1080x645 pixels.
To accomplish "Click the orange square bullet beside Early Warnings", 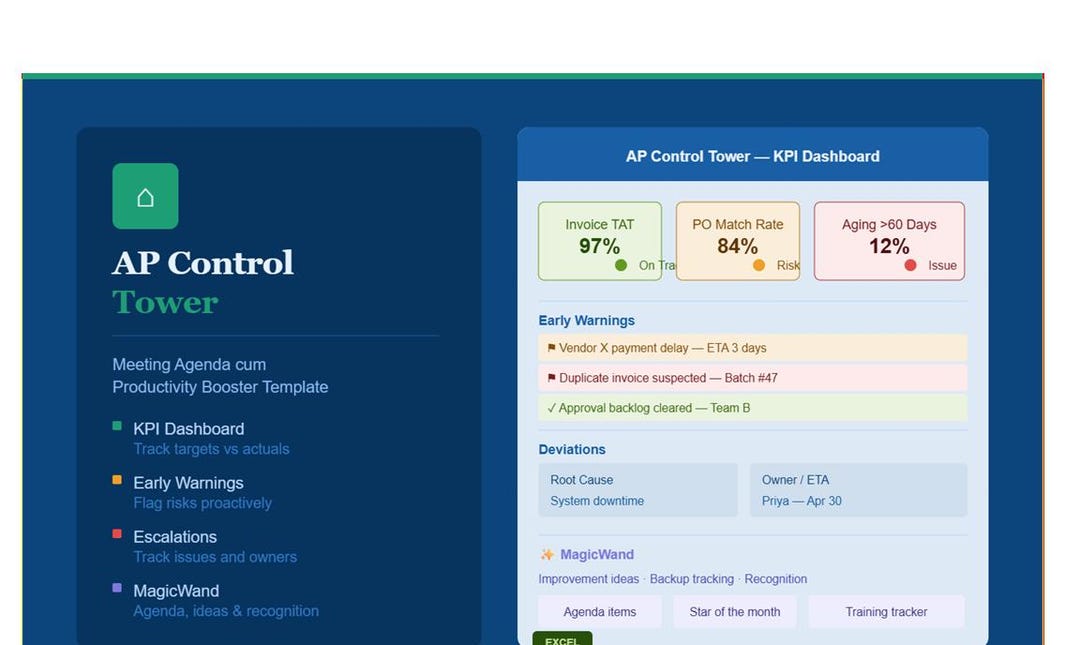I will pyautogui.click(x=117, y=480).
